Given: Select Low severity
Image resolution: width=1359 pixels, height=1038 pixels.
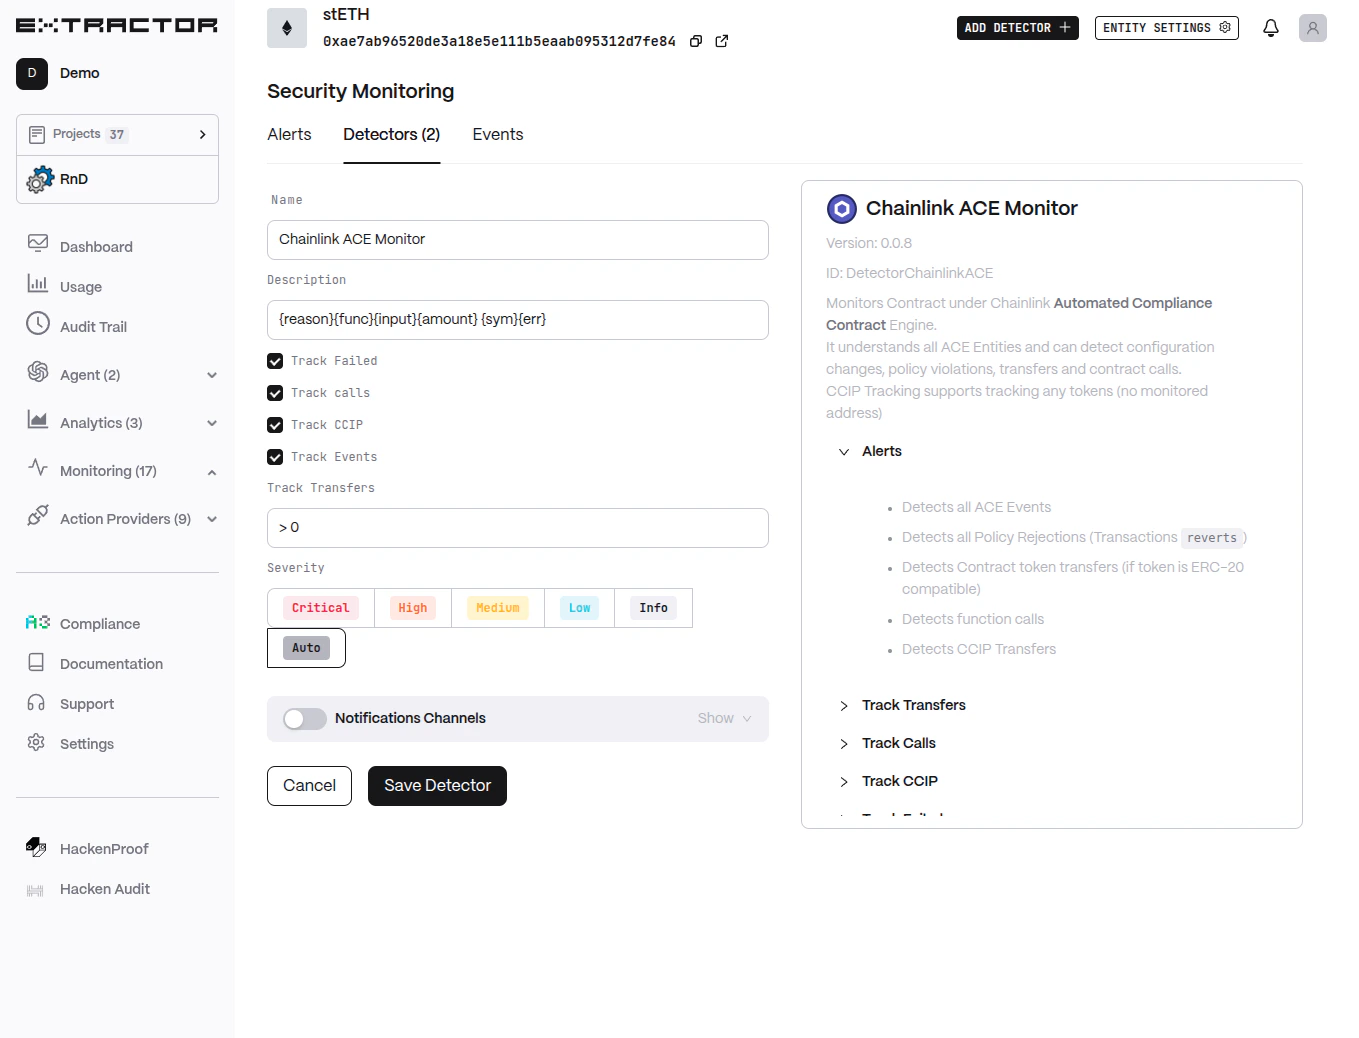Looking at the screenshot, I should (580, 608).
